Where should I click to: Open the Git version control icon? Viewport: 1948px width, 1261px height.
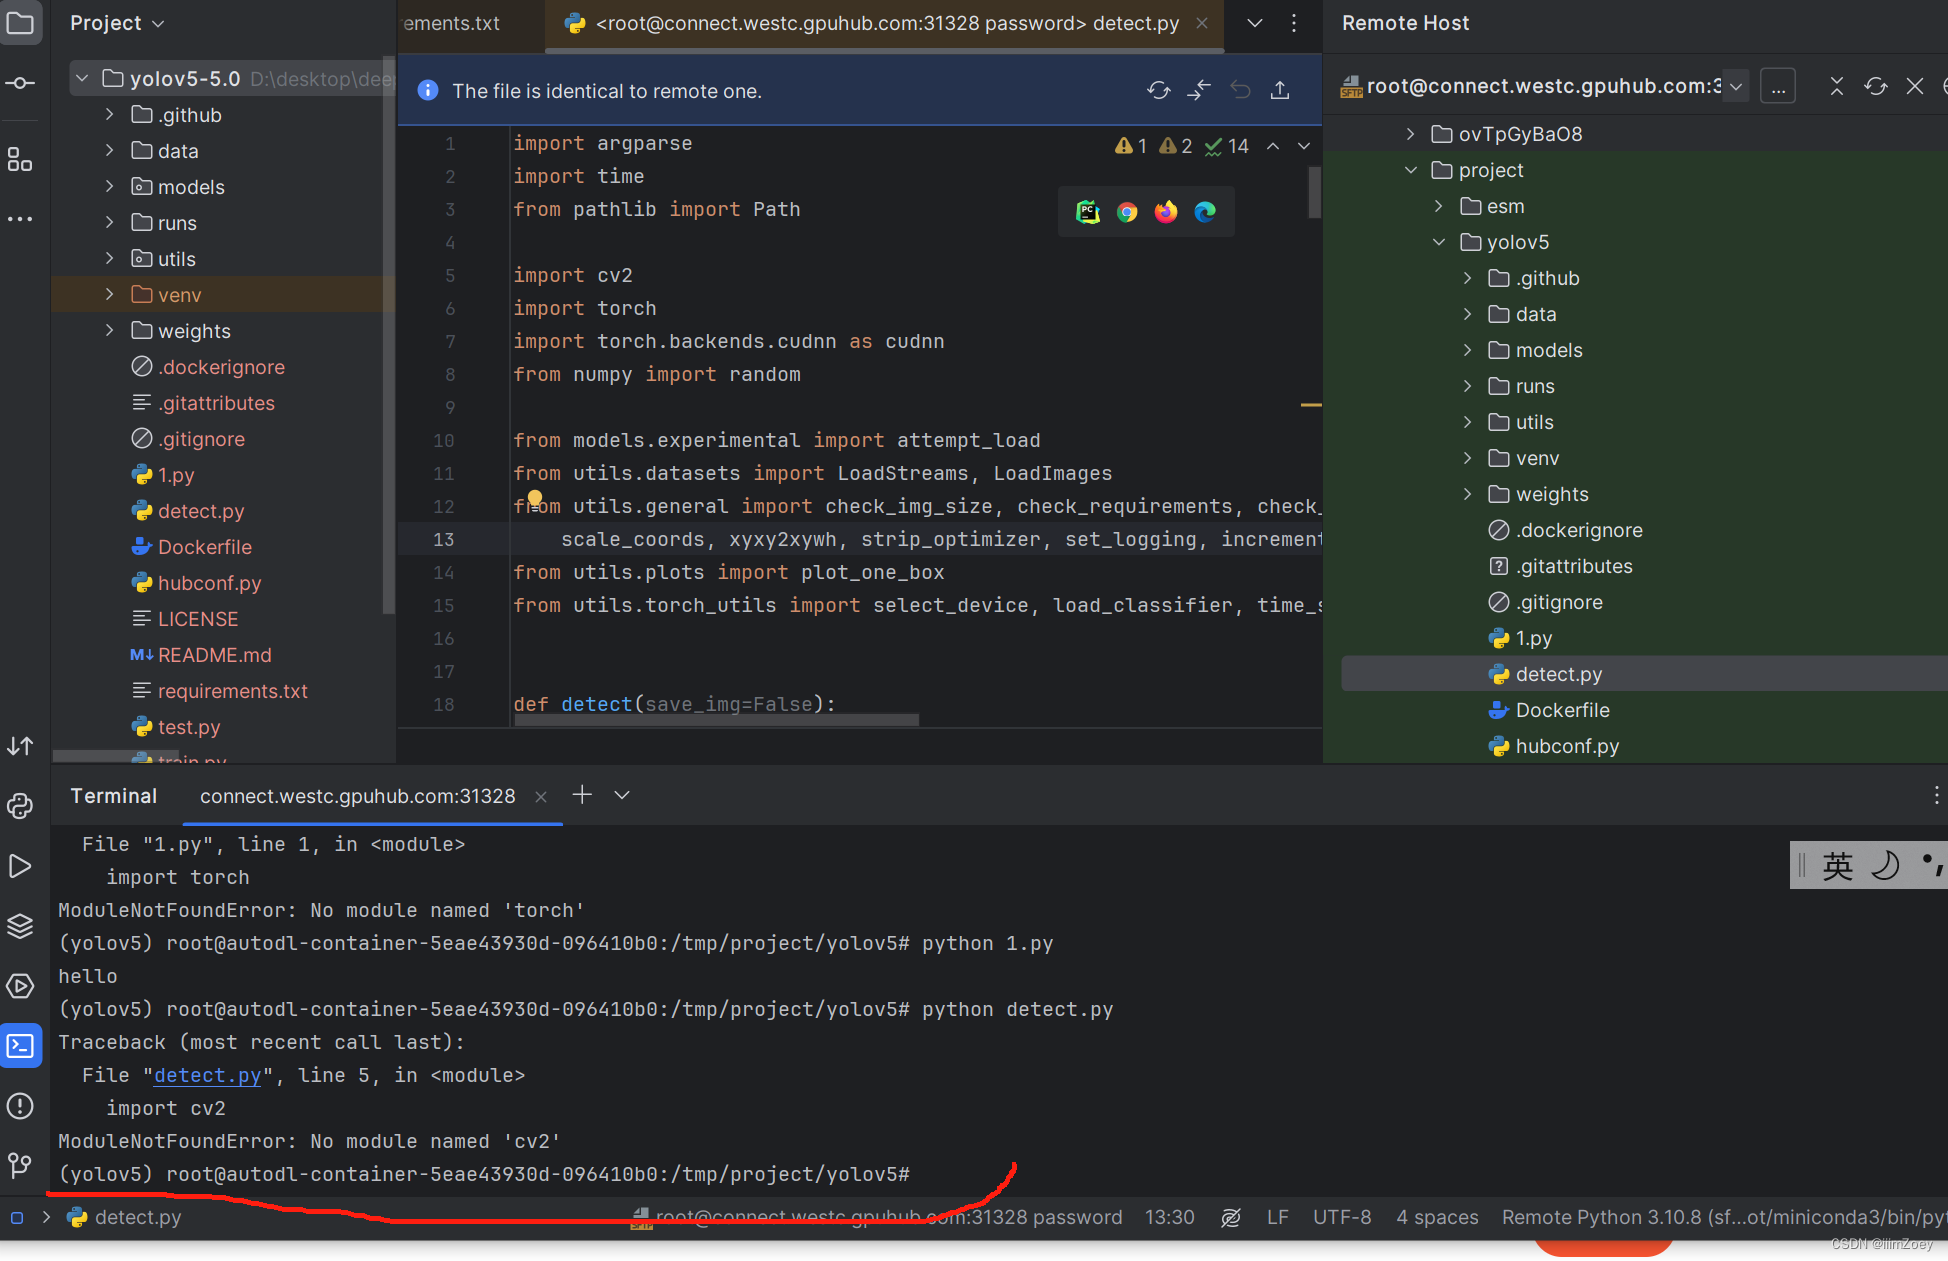click(21, 1165)
